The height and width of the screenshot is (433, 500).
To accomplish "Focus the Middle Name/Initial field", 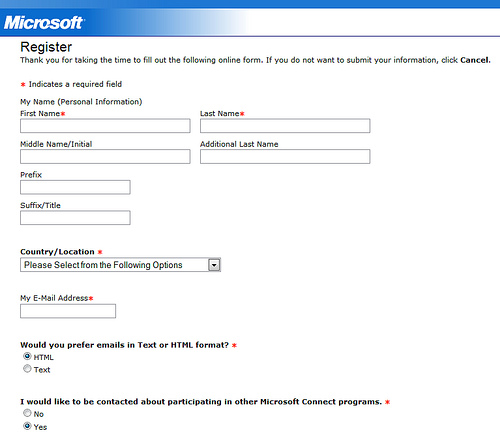I will coord(105,156).
